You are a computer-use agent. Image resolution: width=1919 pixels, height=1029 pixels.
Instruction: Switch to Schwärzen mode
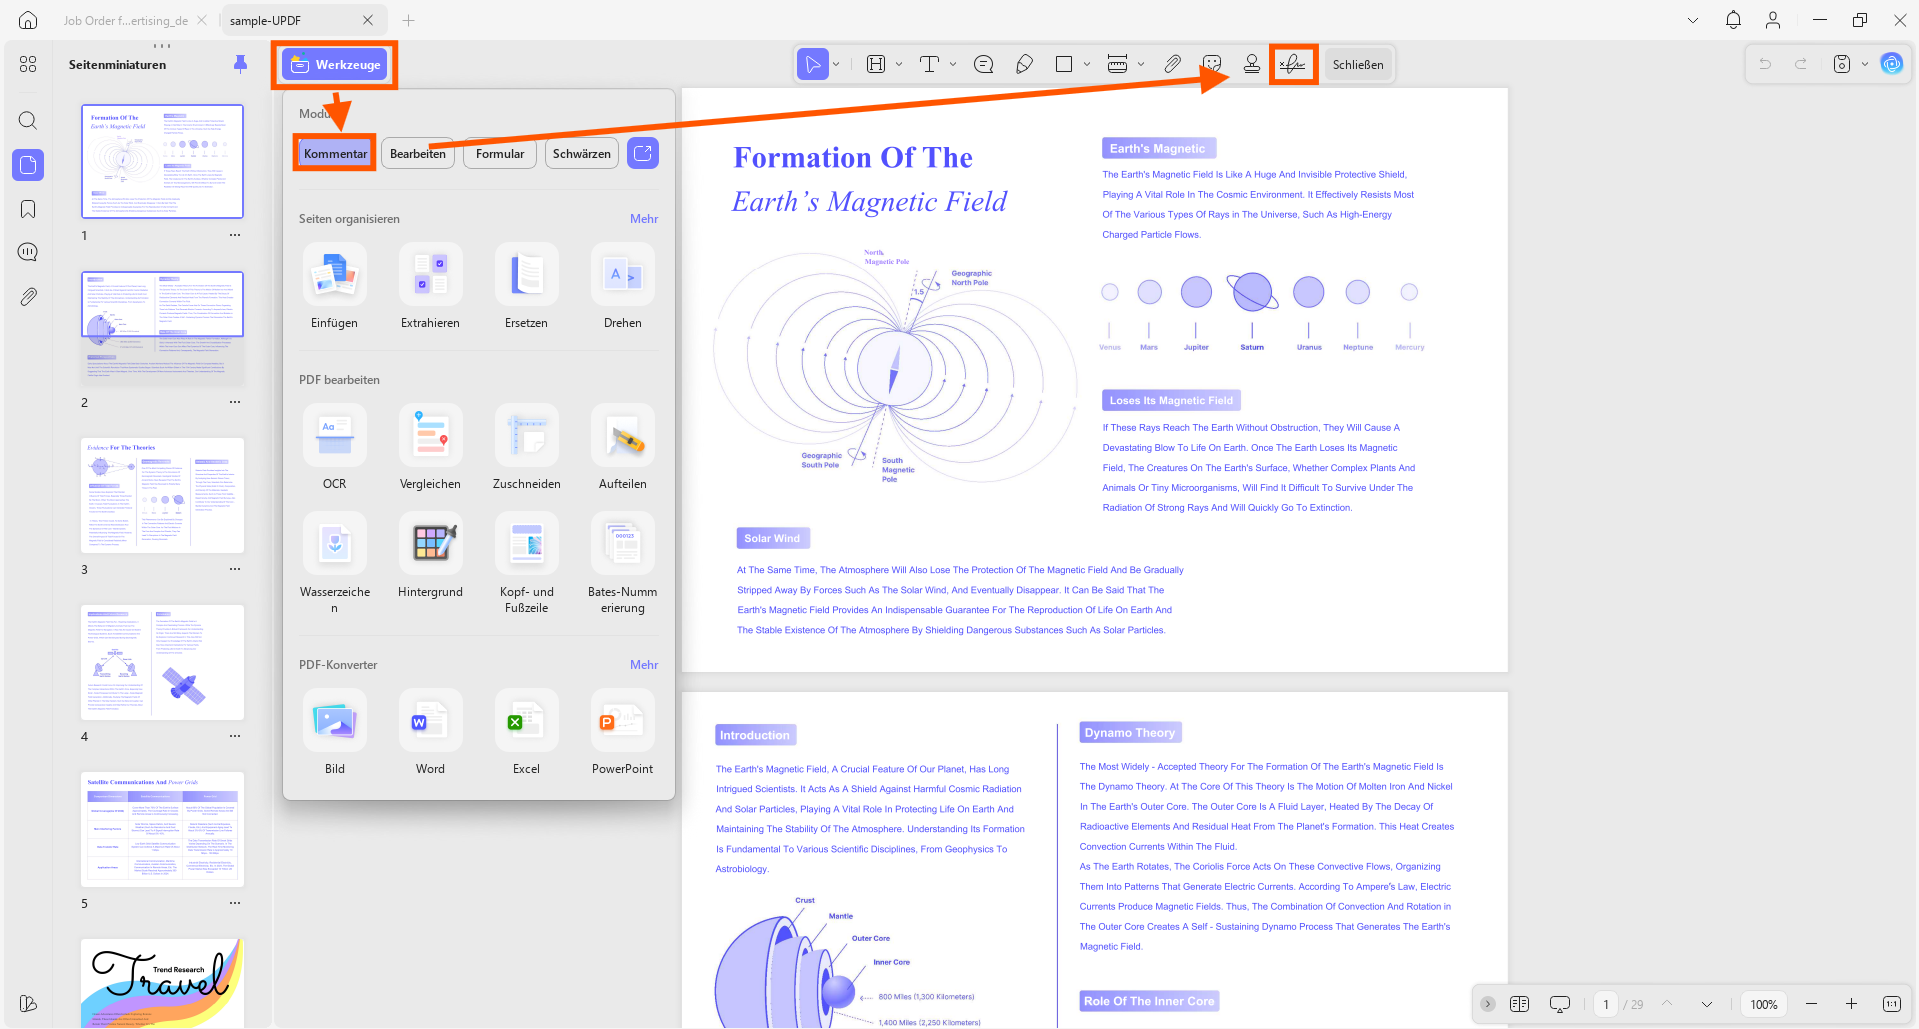click(x=581, y=153)
